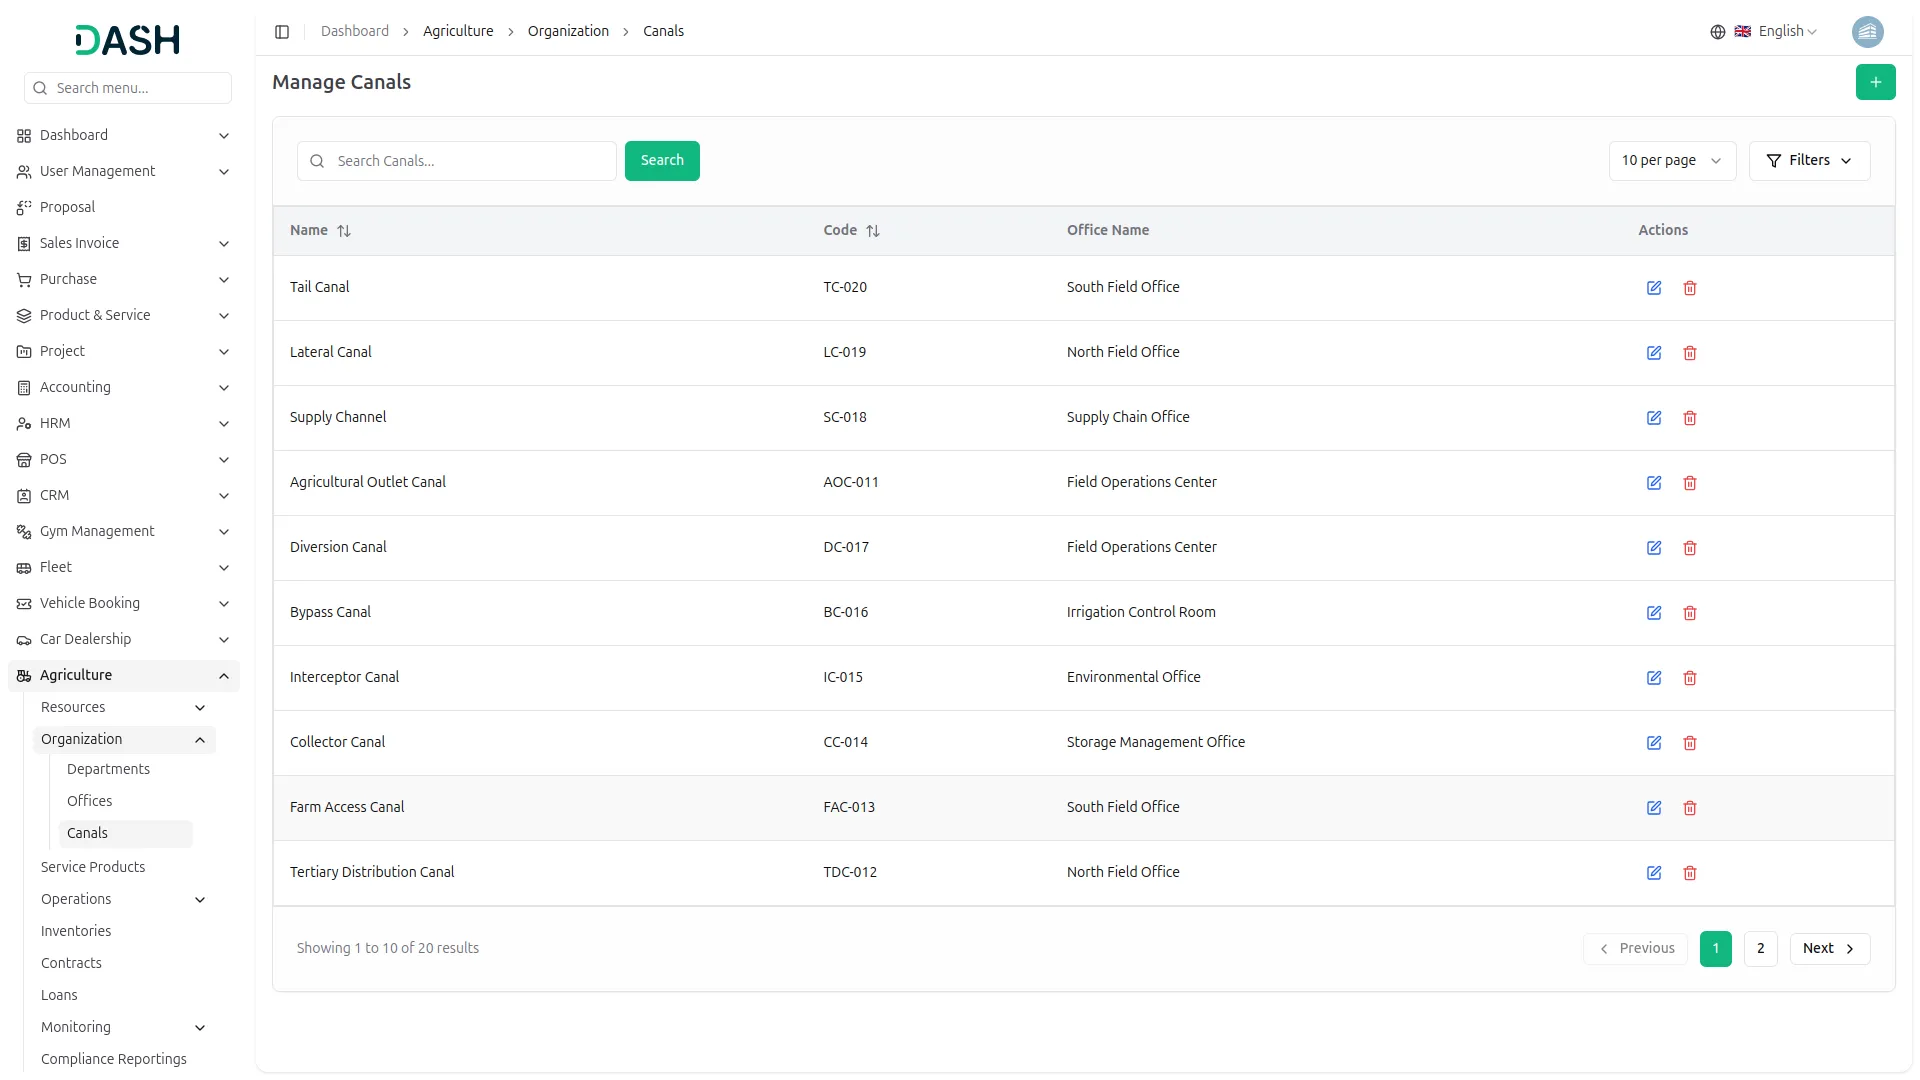
Task: Toggle the sidebar panel icon
Action: 282,32
